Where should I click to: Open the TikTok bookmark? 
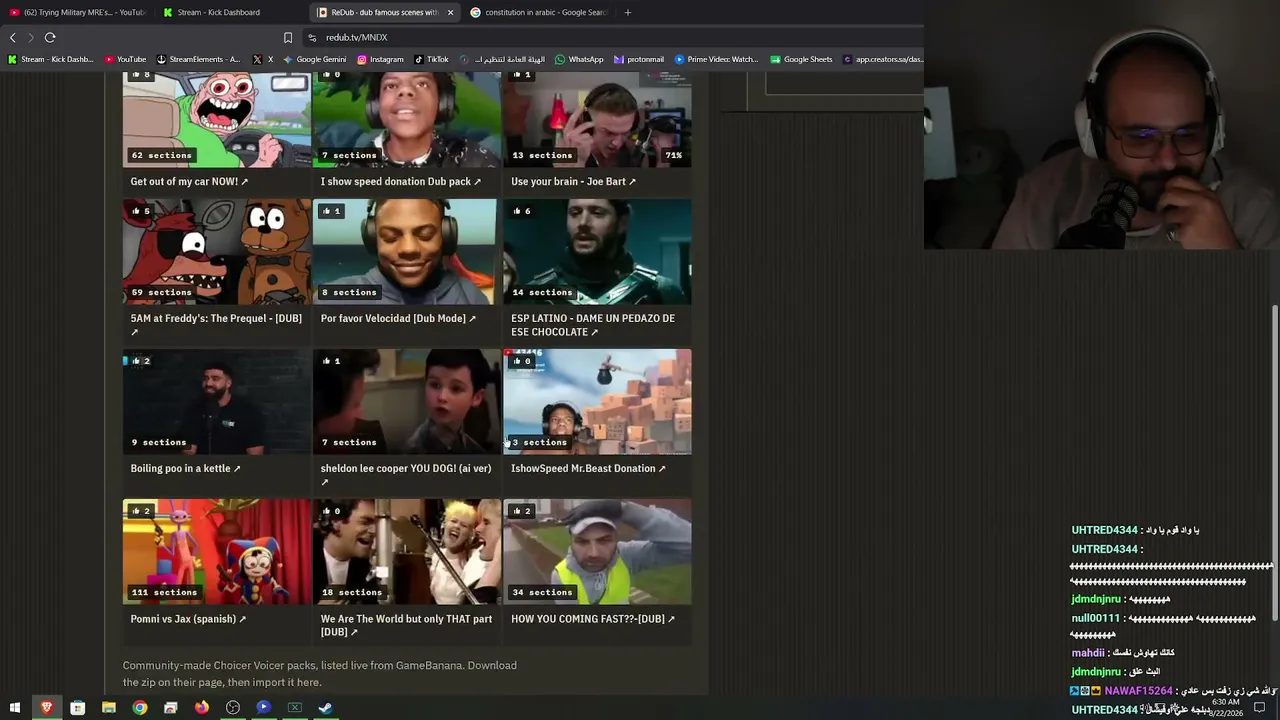coord(431,59)
